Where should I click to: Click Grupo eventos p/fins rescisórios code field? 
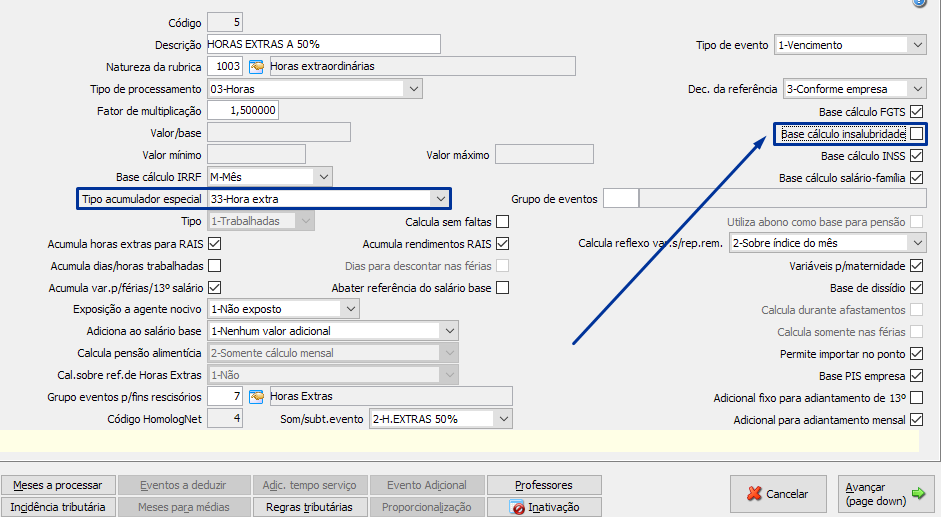(x=224, y=396)
